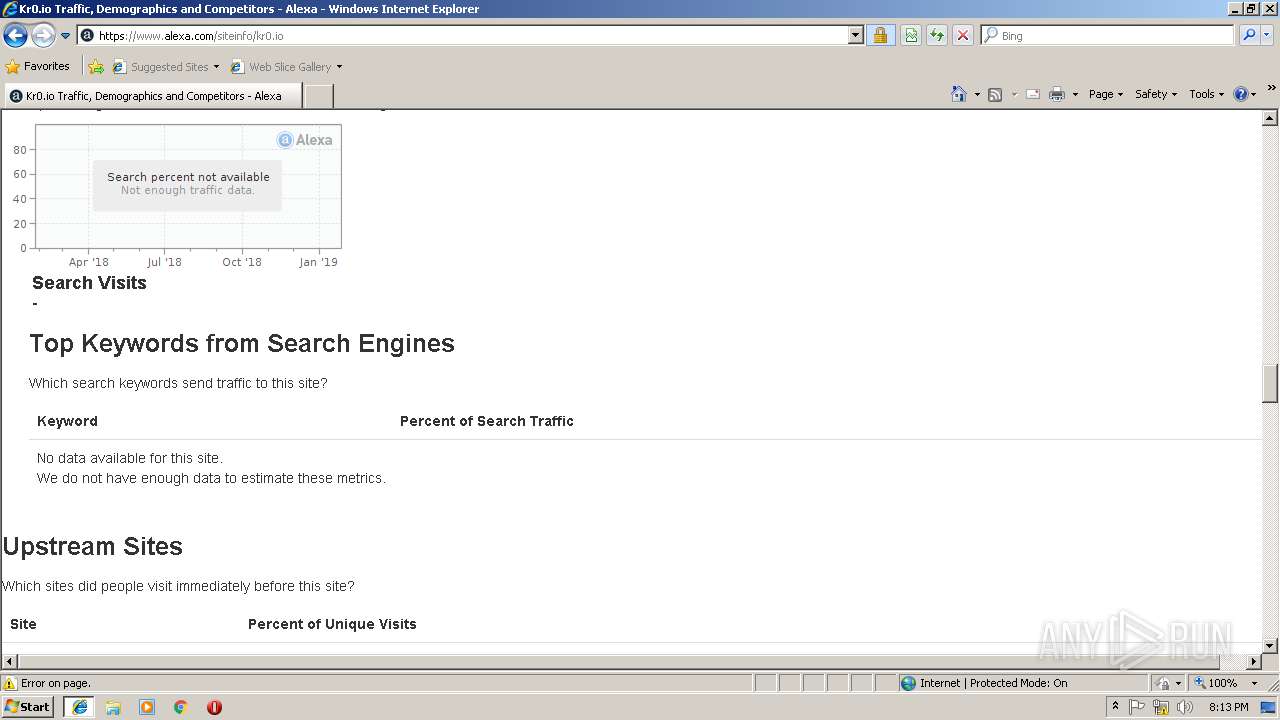Click the Site column header
1280x720 pixels.
coord(23,624)
